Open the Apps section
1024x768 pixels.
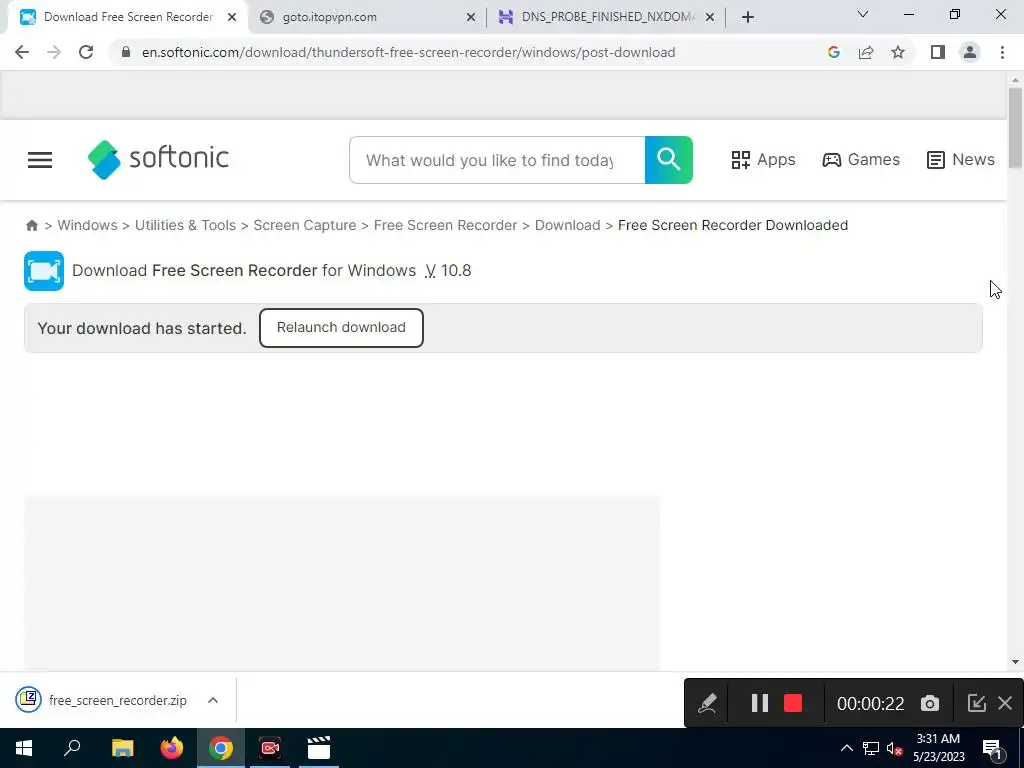[763, 160]
